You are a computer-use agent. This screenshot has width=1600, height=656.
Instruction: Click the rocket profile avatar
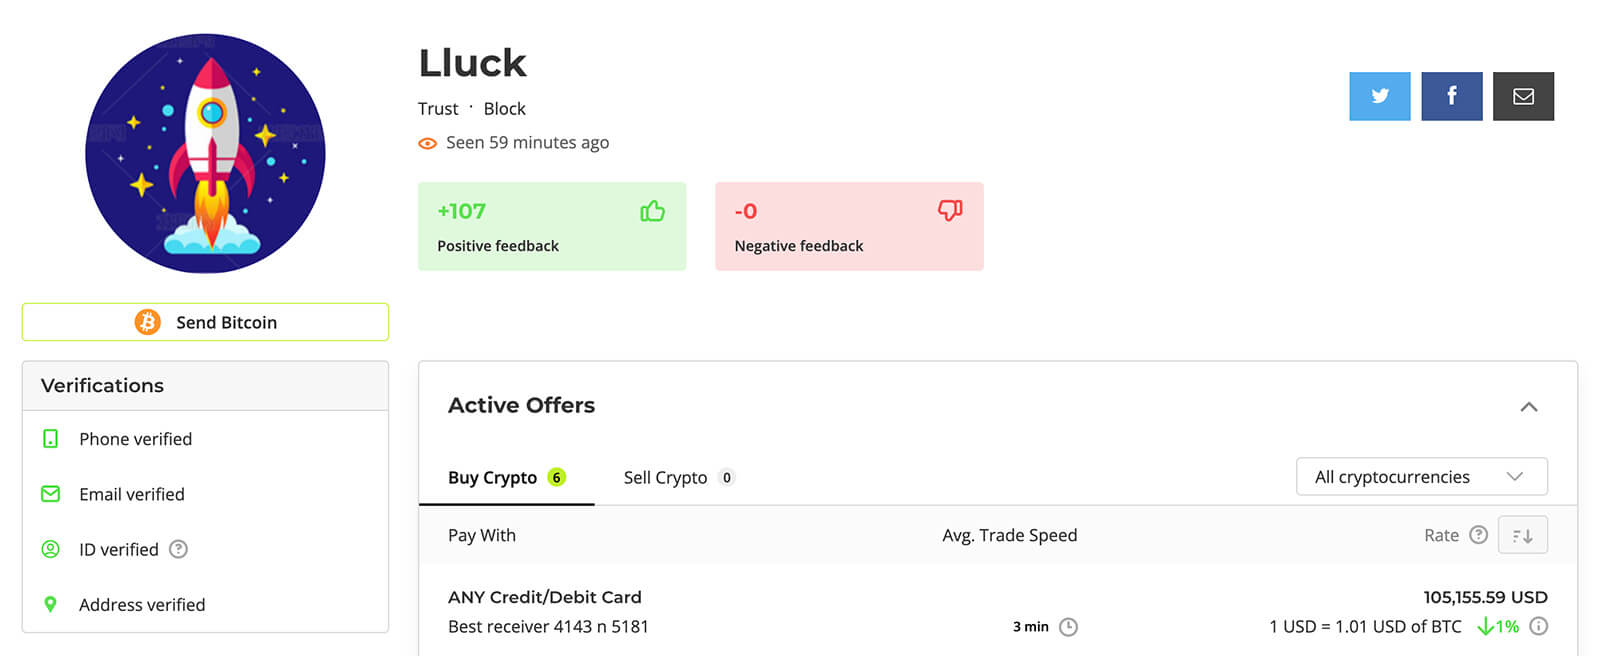tap(205, 153)
